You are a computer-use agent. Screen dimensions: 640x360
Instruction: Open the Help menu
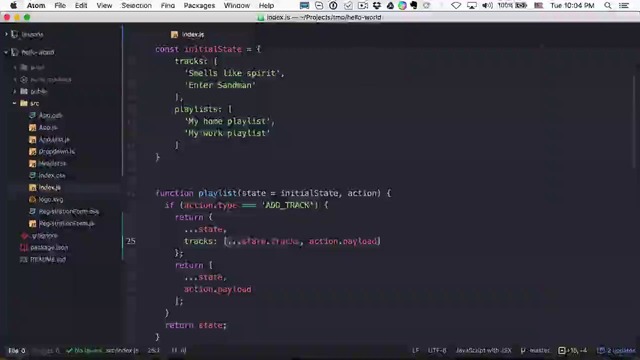(266, 5)
